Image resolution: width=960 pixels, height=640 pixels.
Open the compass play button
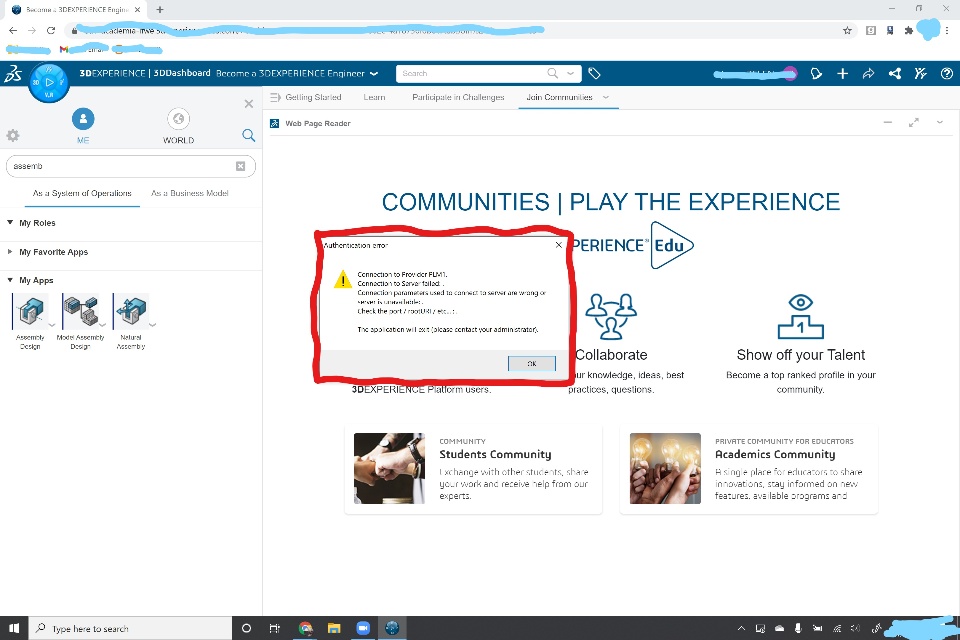pyautogui.click(x=49, y=82)
